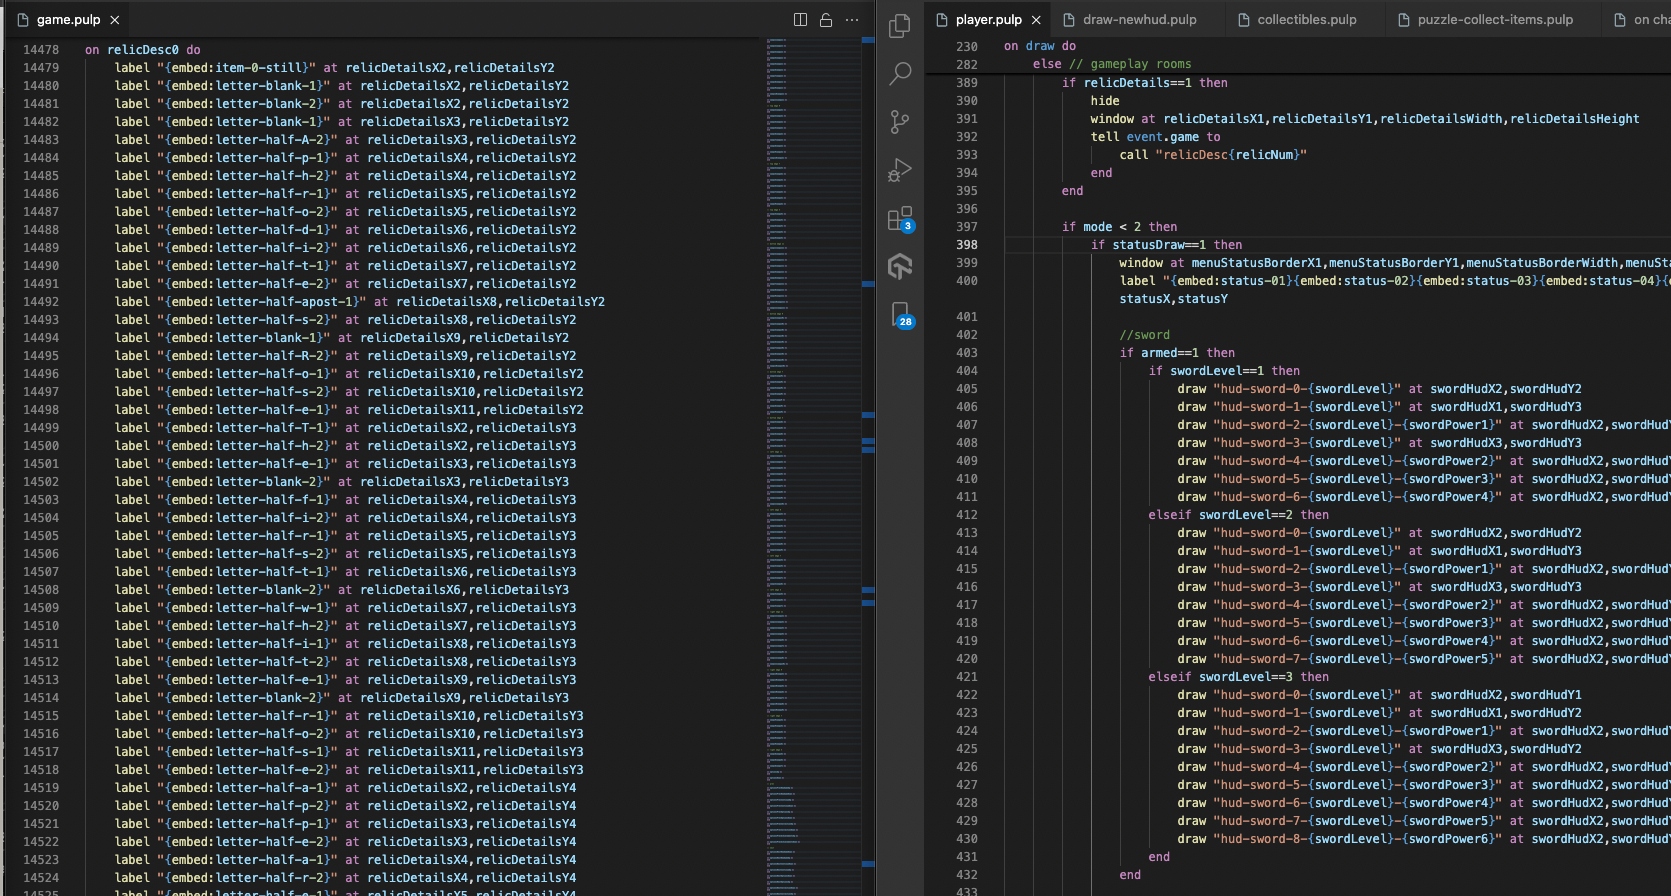Image resolution: width=1671 pixels, height=896 pixels.
Task: Open the Source Control view
Action: (x=900, y=122)
